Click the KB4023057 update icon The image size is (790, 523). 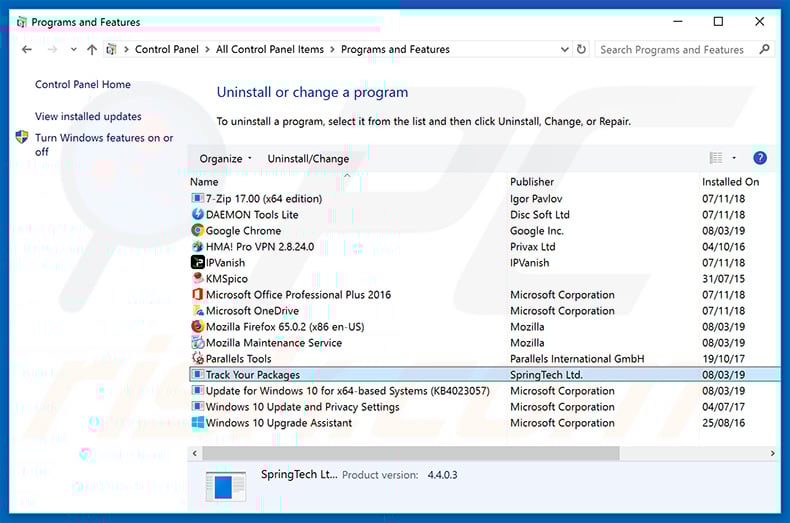tap(198, 390)
